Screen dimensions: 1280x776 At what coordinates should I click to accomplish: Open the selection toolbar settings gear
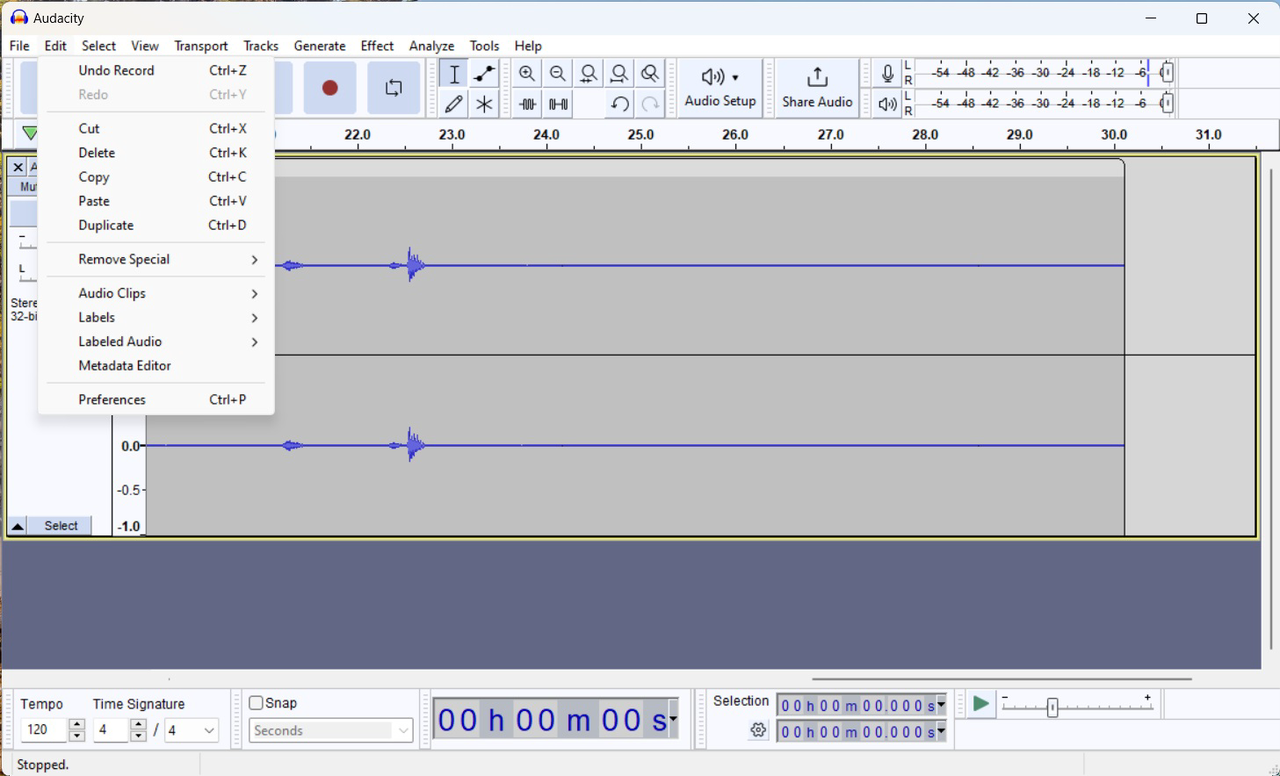[758, 731]
